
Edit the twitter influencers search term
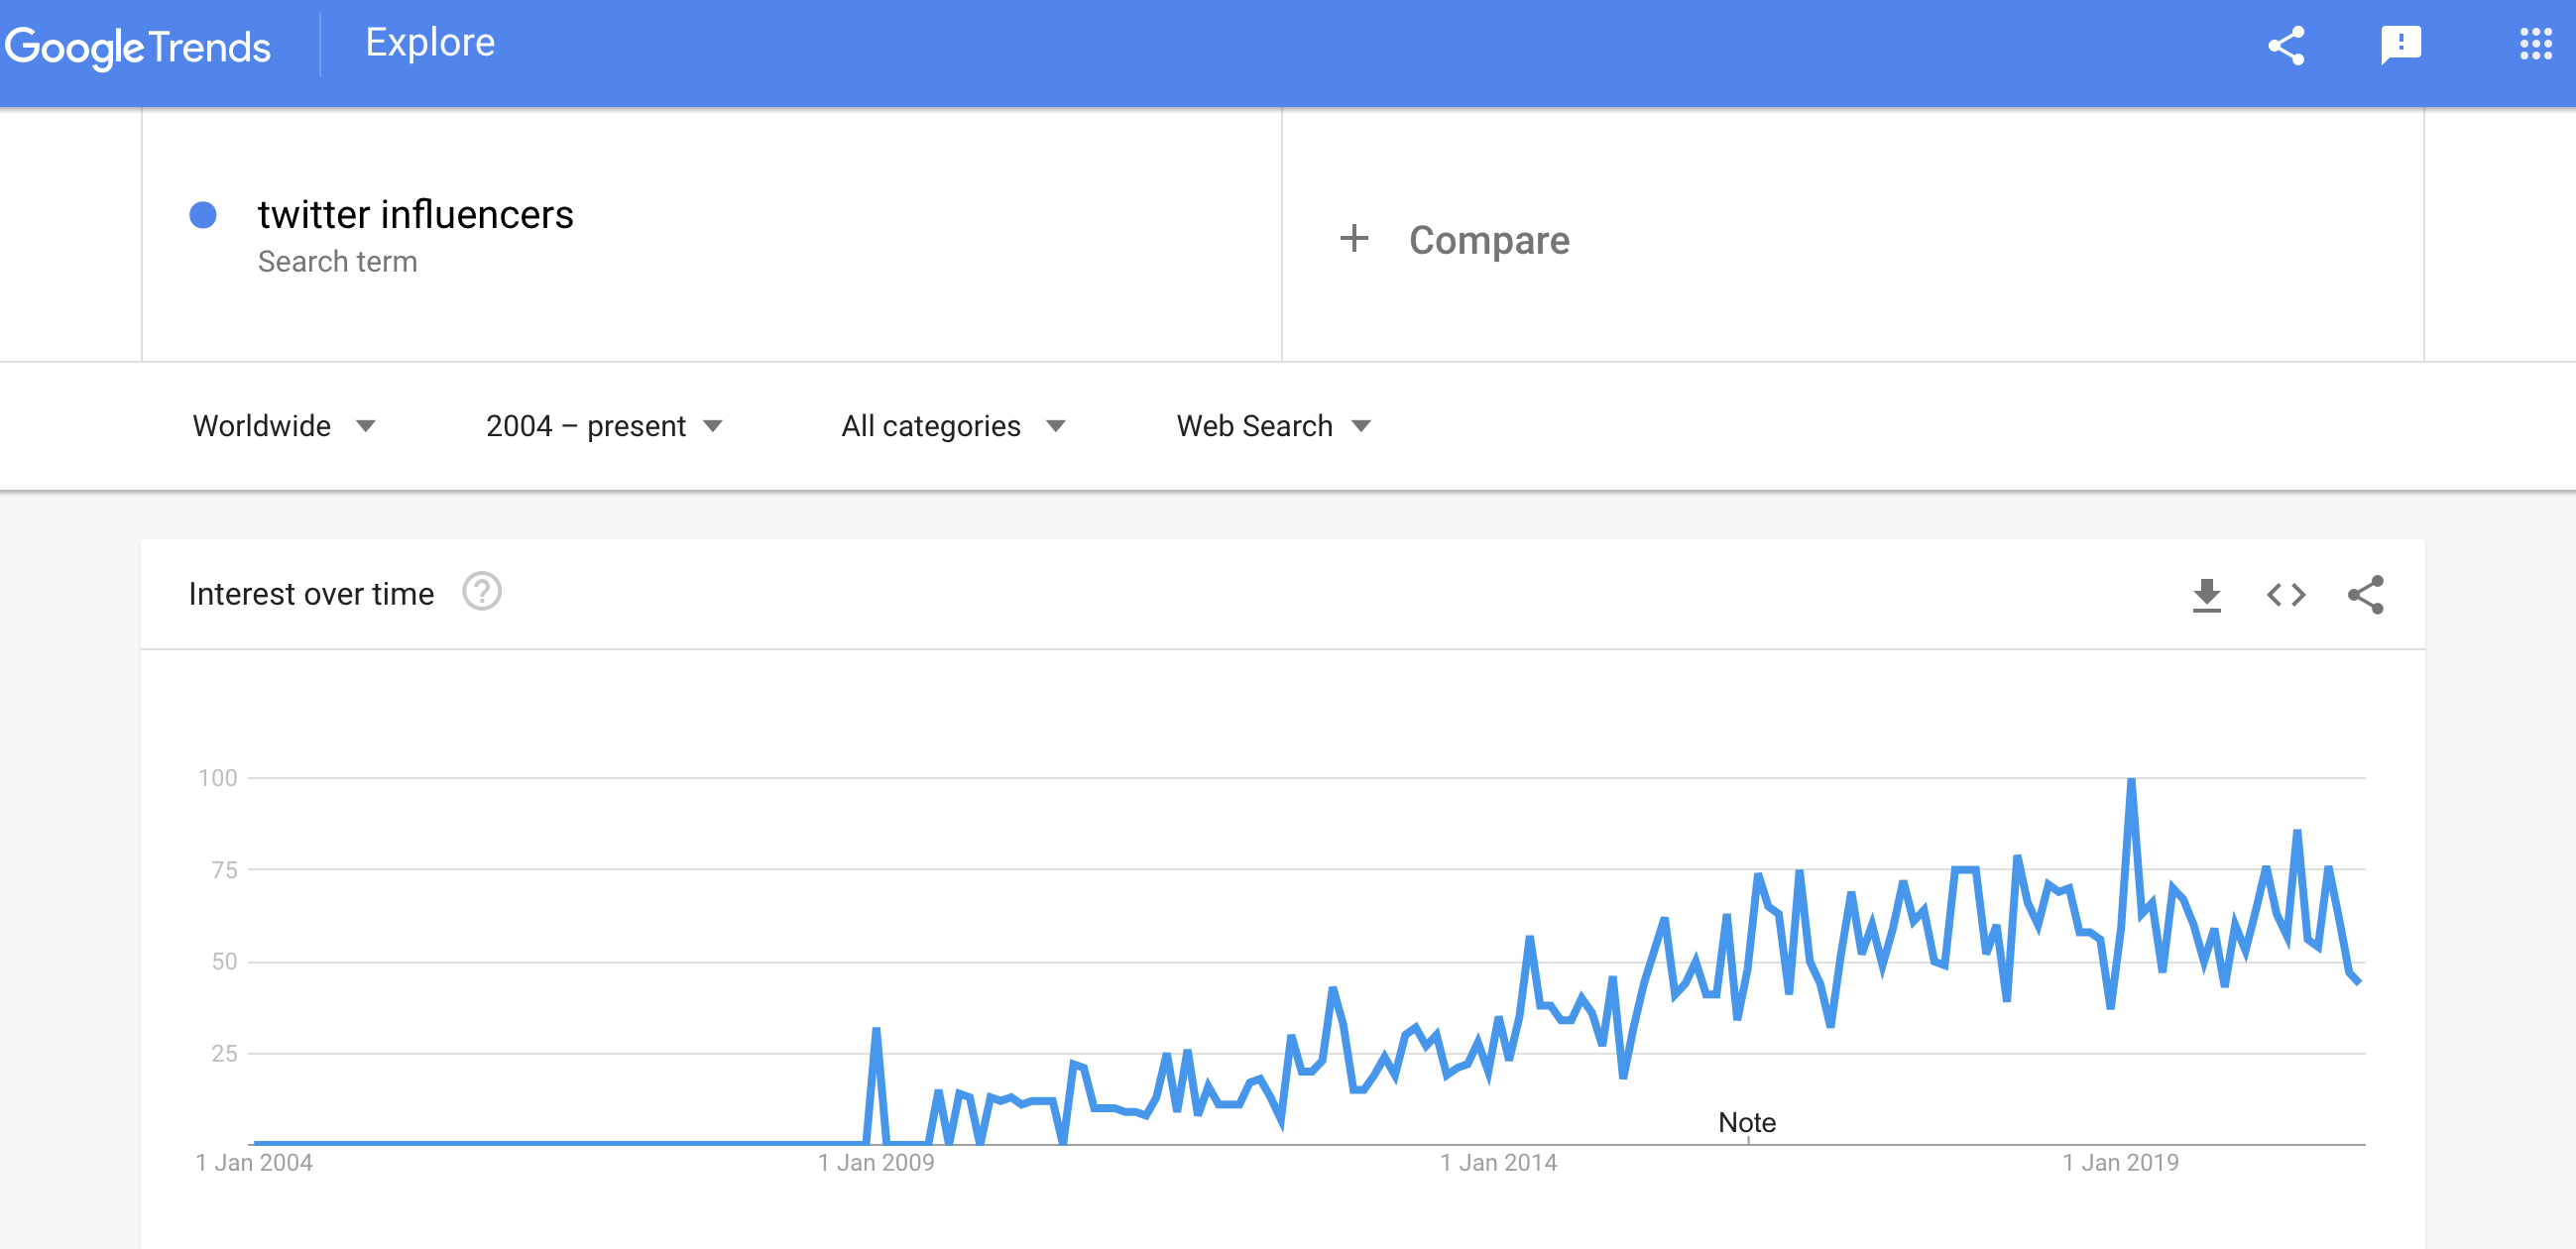(415, 215)
